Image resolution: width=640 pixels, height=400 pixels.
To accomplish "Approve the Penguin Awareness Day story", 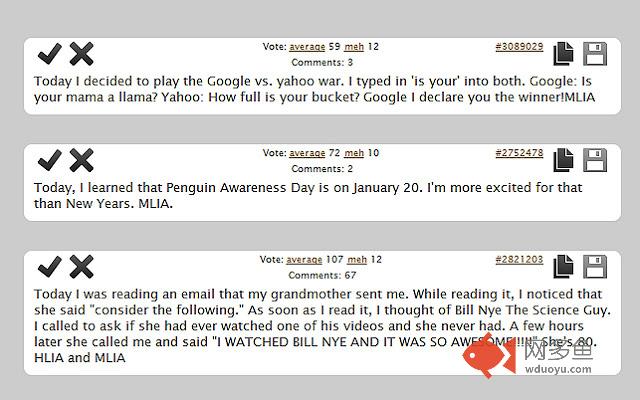I will click(49, 160).
